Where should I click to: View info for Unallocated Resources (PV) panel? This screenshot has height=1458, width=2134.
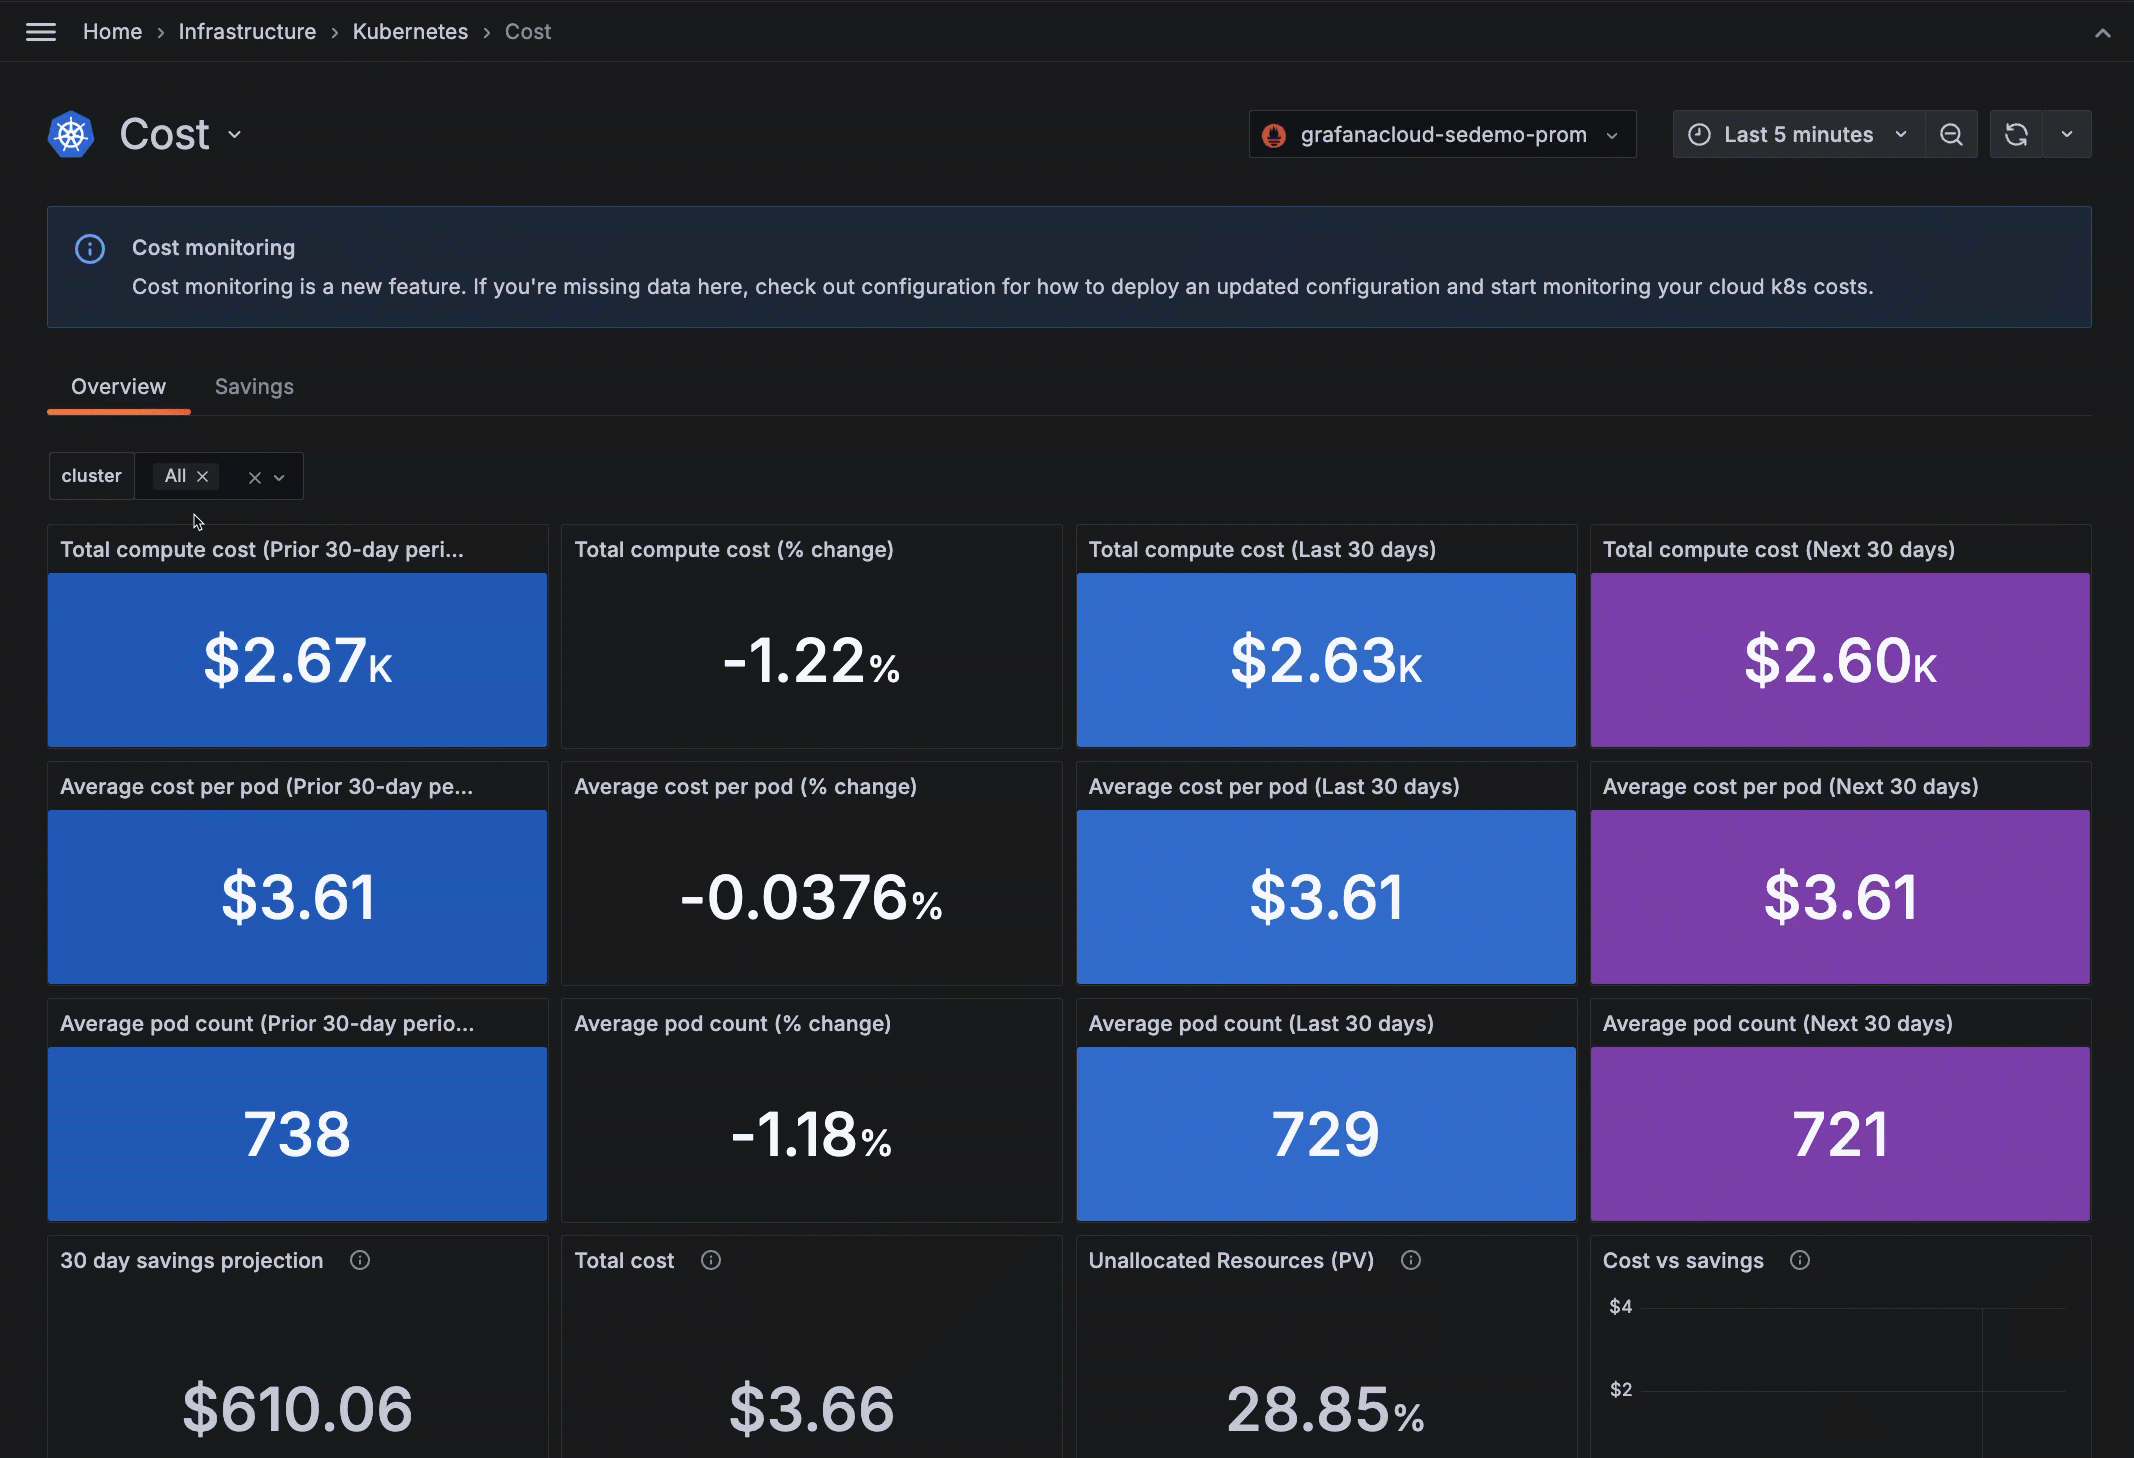[x=1411, y=1260]
